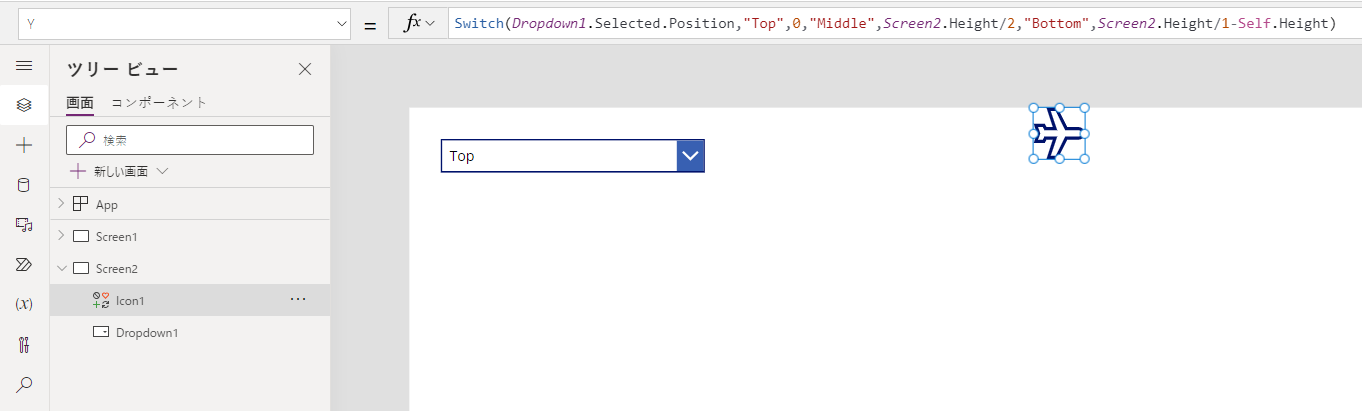Open the Media icon in left rail
1362x411 pixels.
click(24, 225)
